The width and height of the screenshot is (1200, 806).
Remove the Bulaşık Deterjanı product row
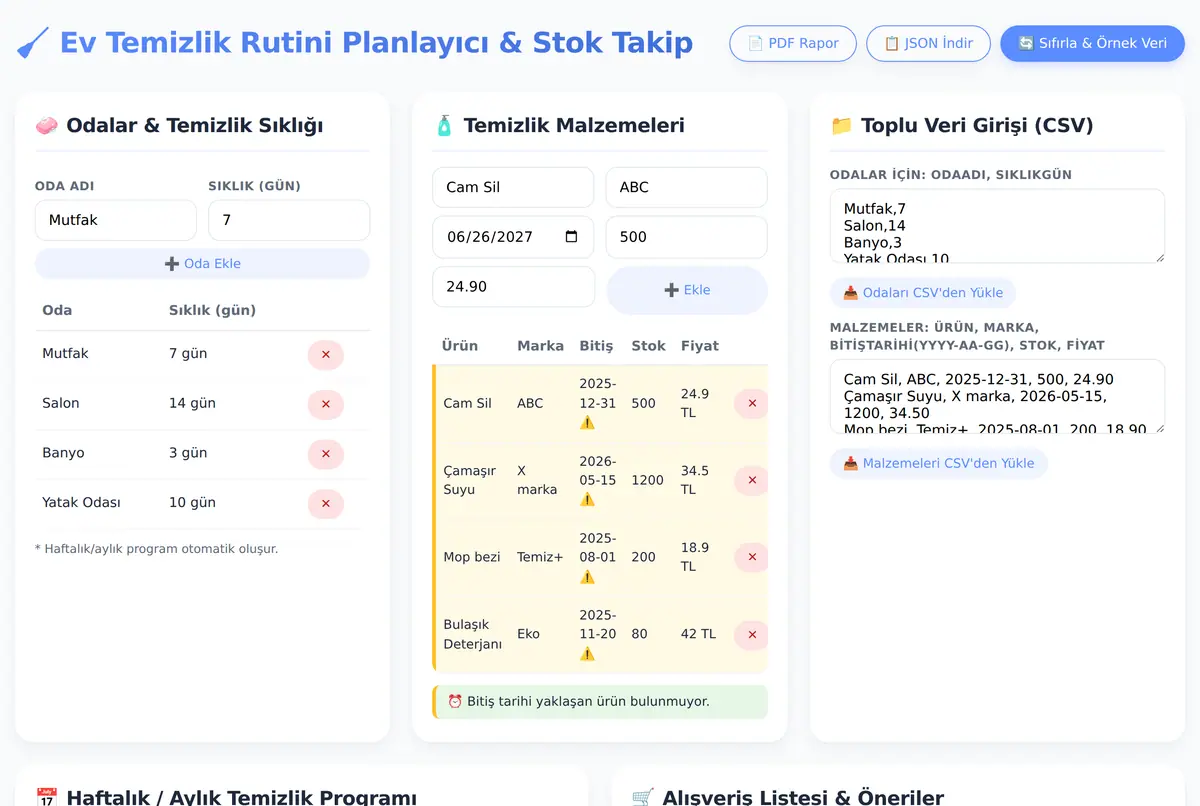pyautogui.click(x=751, y=634)
